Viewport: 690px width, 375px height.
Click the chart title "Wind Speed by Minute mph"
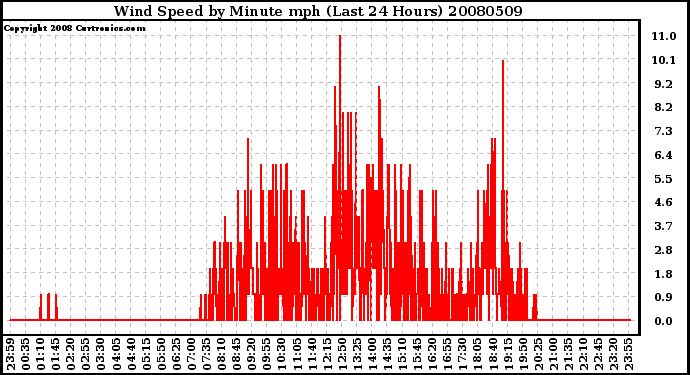point(217,11)
